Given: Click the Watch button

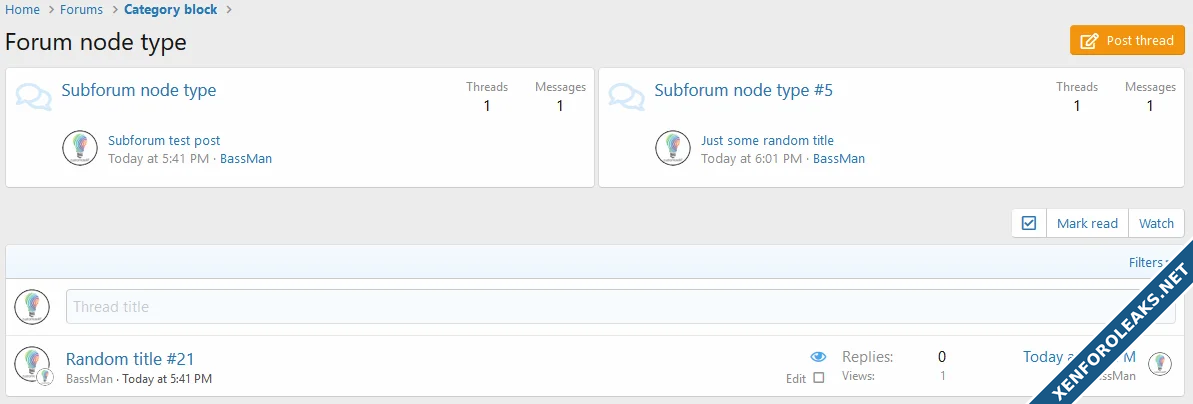Looking at the screenshot, I should pyautogui.click(x=1156, y=224).
